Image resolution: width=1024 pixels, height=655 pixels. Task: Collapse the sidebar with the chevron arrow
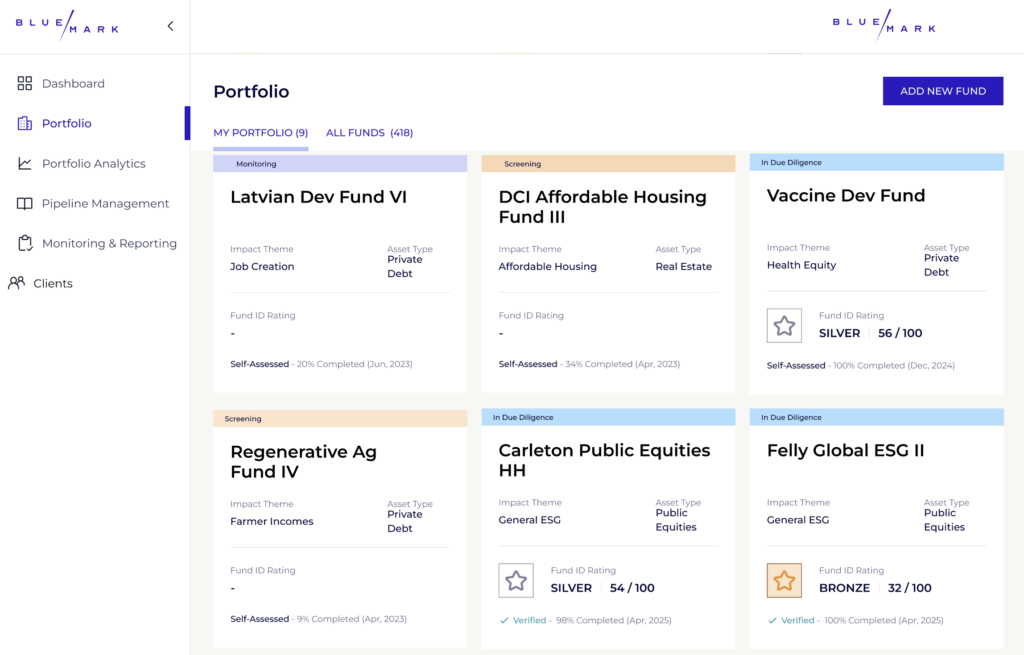click(x=170, y=27)
